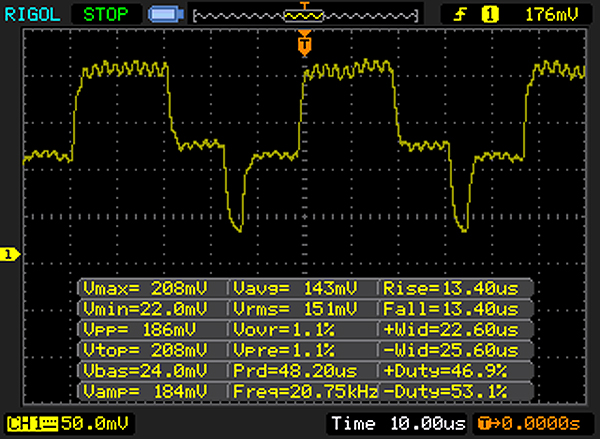This screenshot has height=439, width=600.
Task: Click the 50.0mV vertical scale readout
Action: pyautogui.click(x=95, y=423)
